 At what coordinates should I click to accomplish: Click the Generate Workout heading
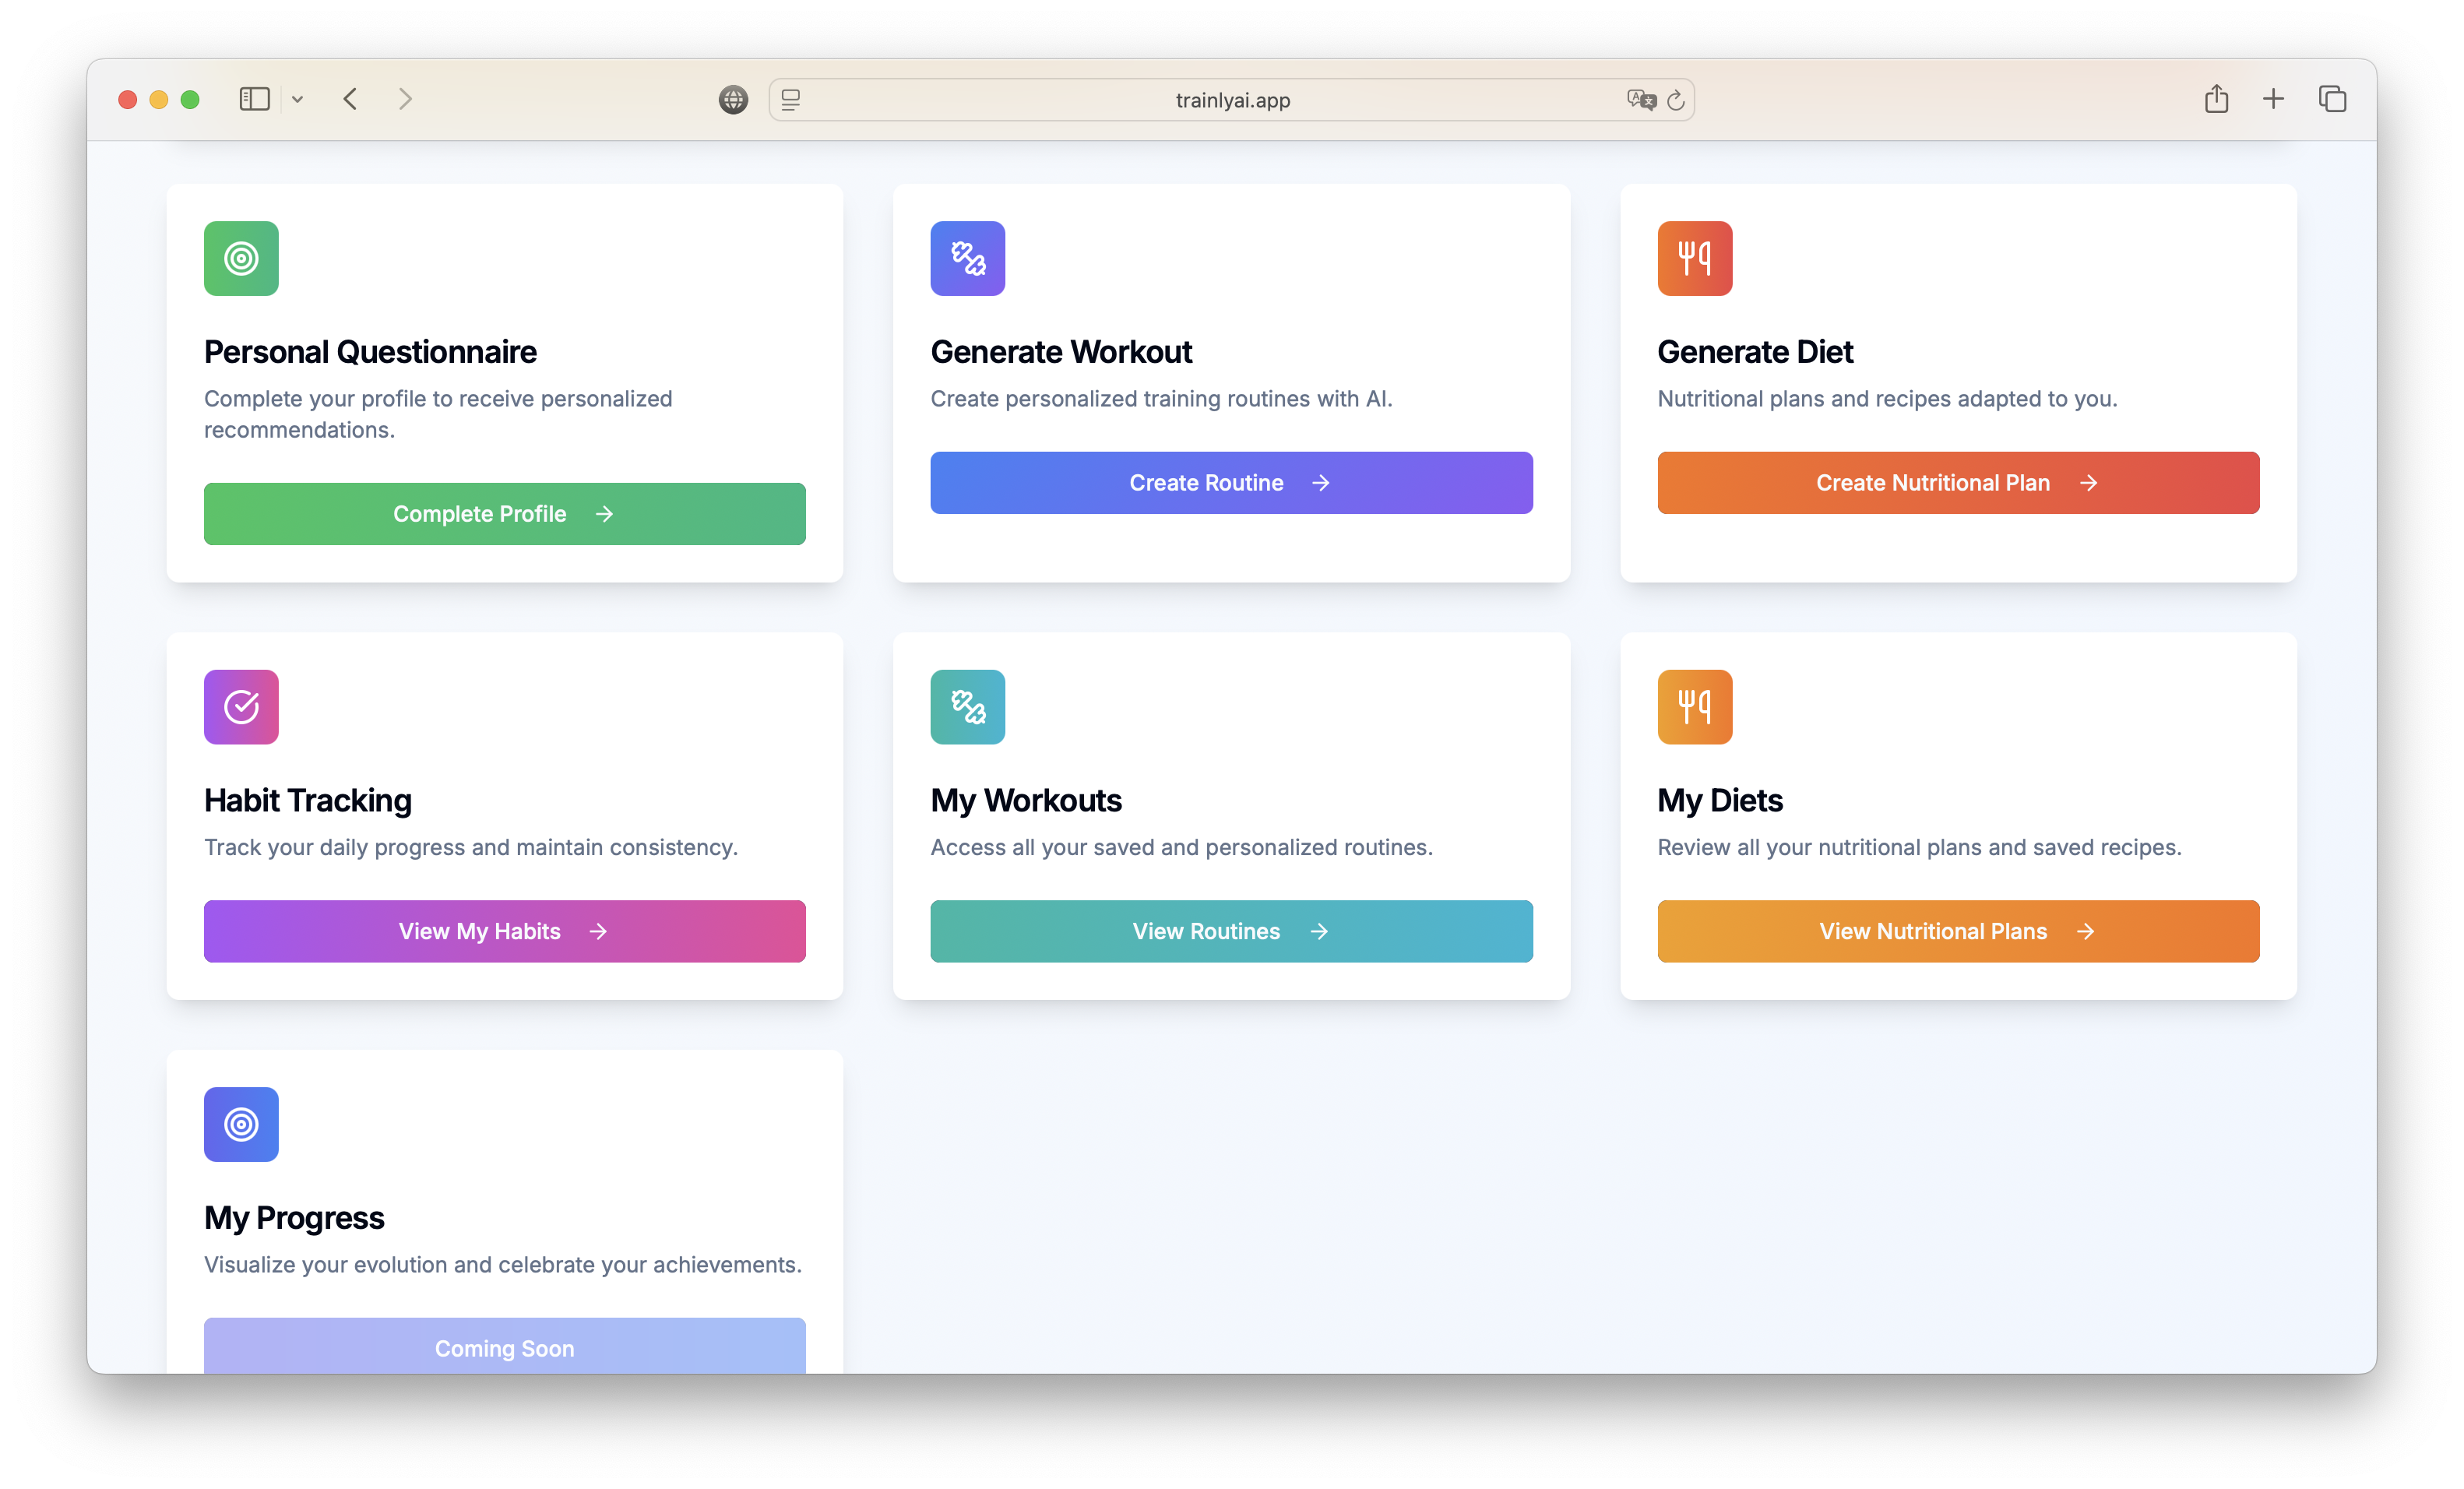[x=1061, y=352]
